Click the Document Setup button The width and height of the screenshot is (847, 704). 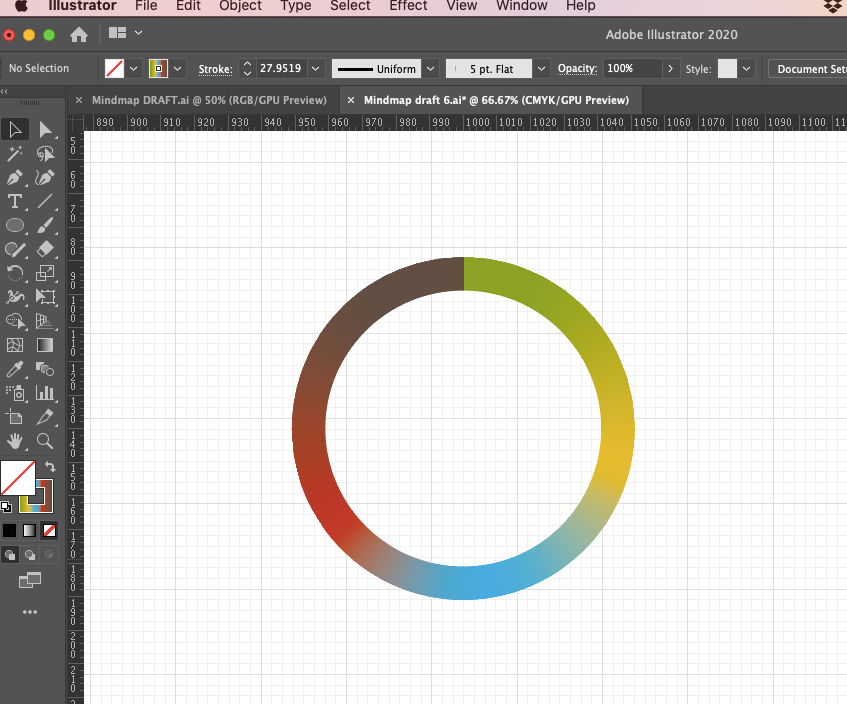tap(810, 69)
